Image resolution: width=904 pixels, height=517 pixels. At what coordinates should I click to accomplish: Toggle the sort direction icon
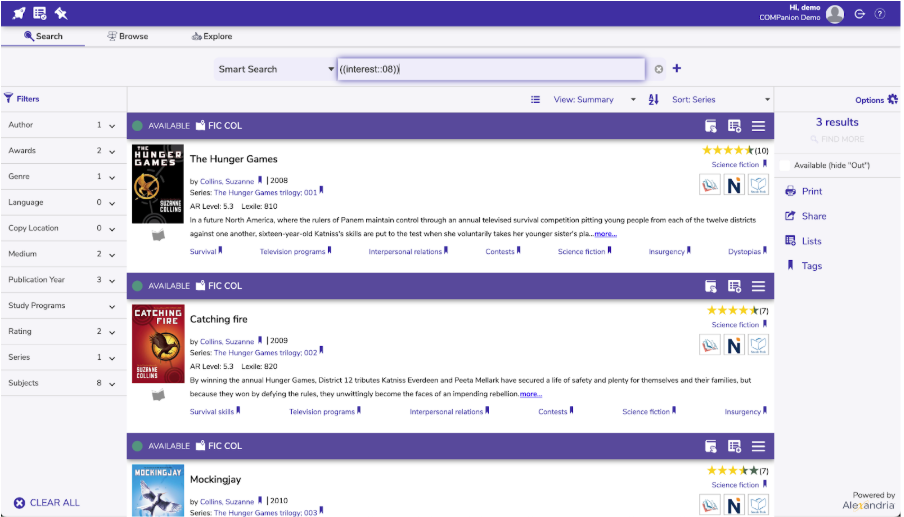(x=653, y=100)
